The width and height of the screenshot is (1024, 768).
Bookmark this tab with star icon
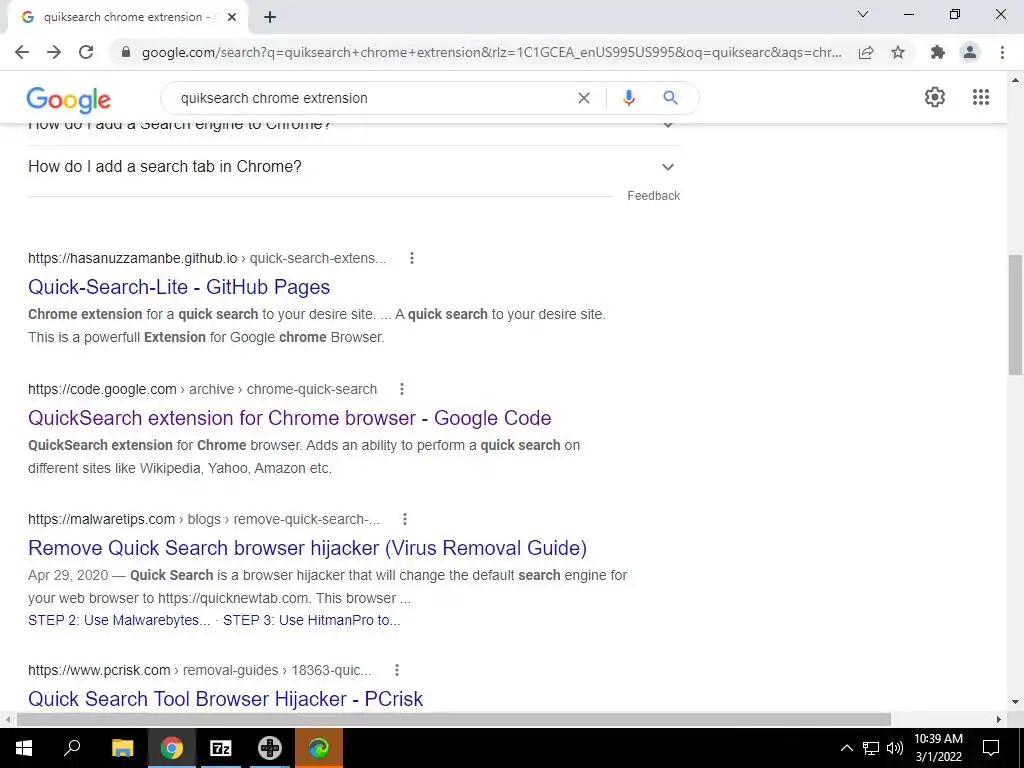(x=898, y=52)
